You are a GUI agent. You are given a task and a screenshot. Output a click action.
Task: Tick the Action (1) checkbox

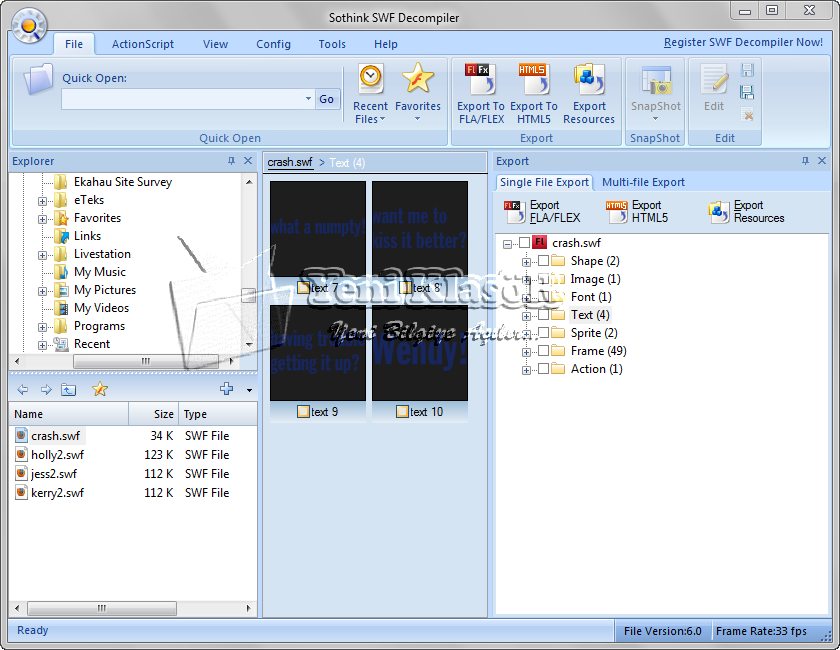544,369
